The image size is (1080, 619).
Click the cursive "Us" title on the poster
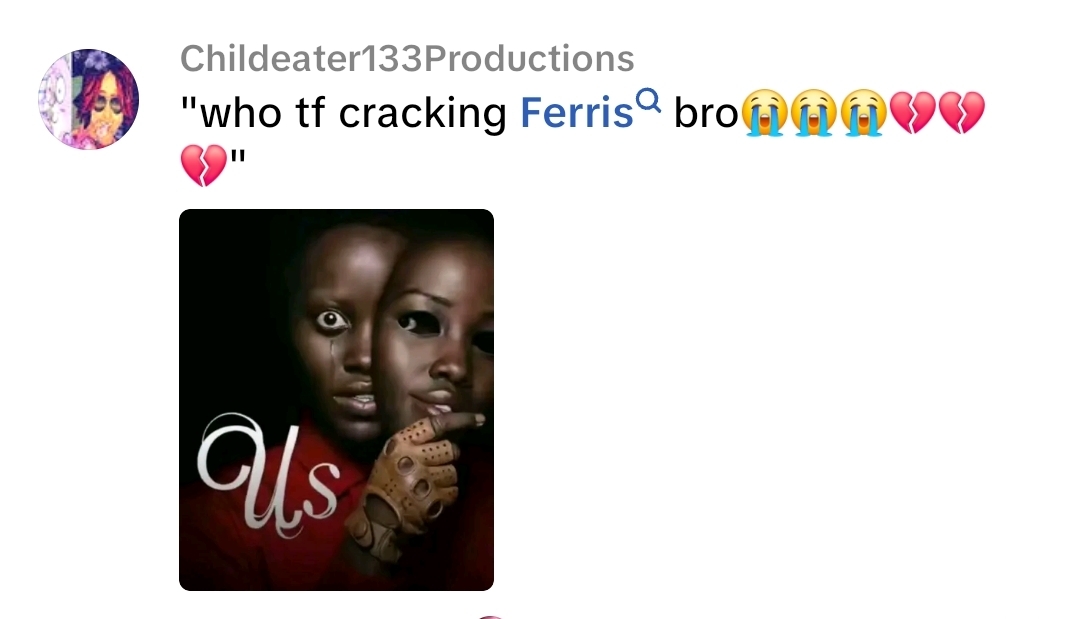269,474
